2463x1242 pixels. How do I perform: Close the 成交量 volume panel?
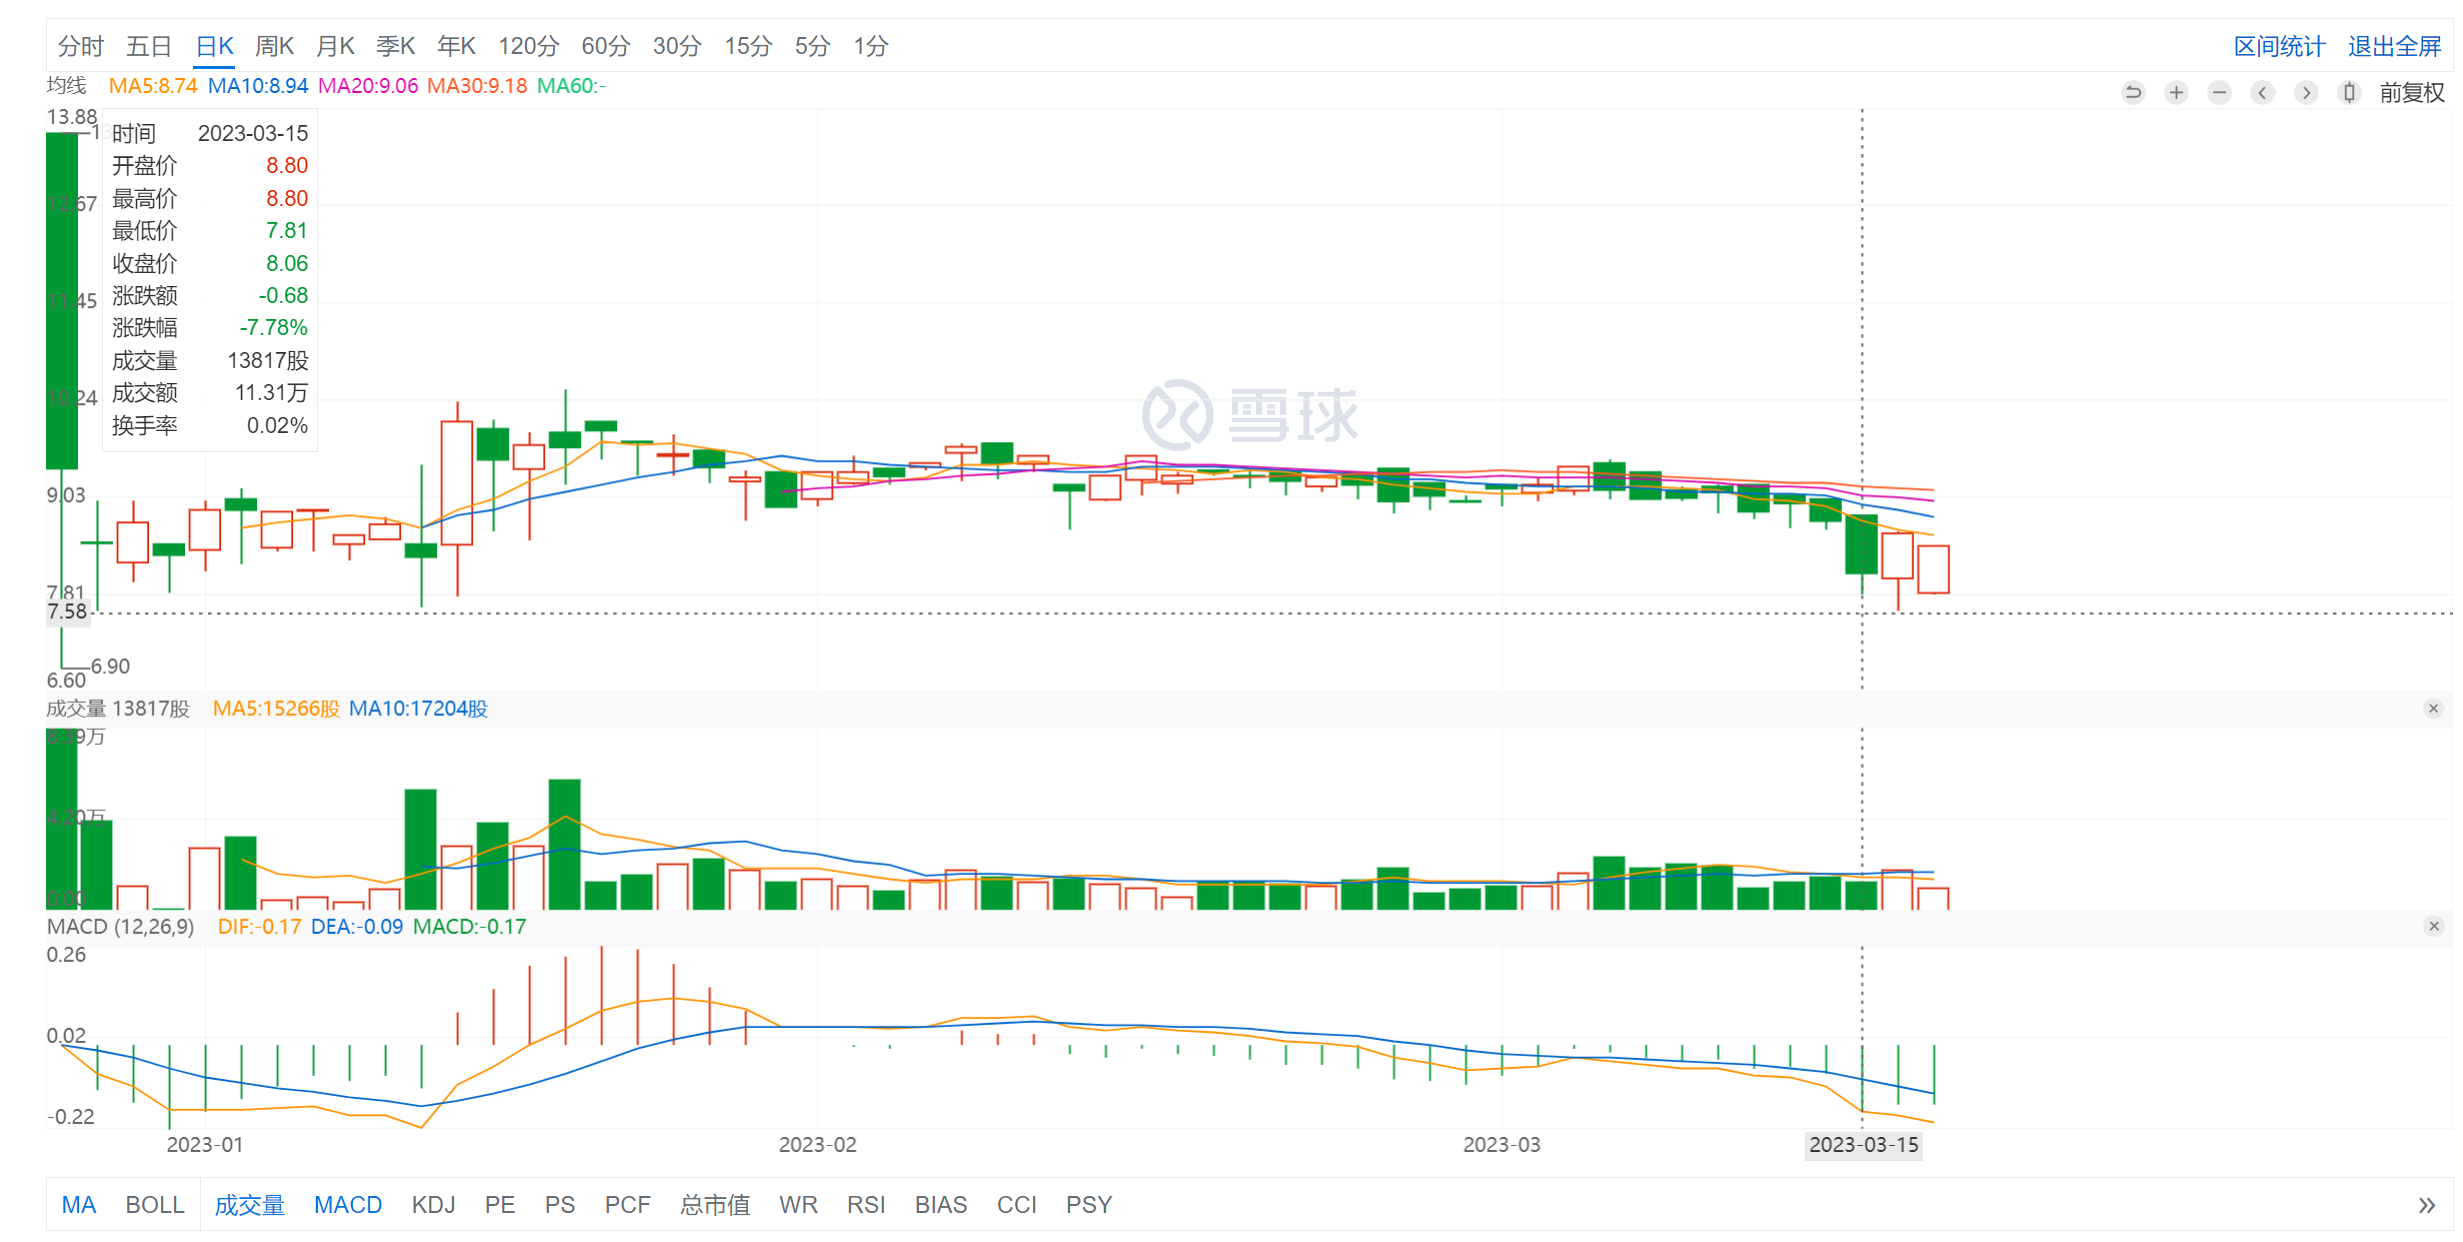tap(2433, 709)
